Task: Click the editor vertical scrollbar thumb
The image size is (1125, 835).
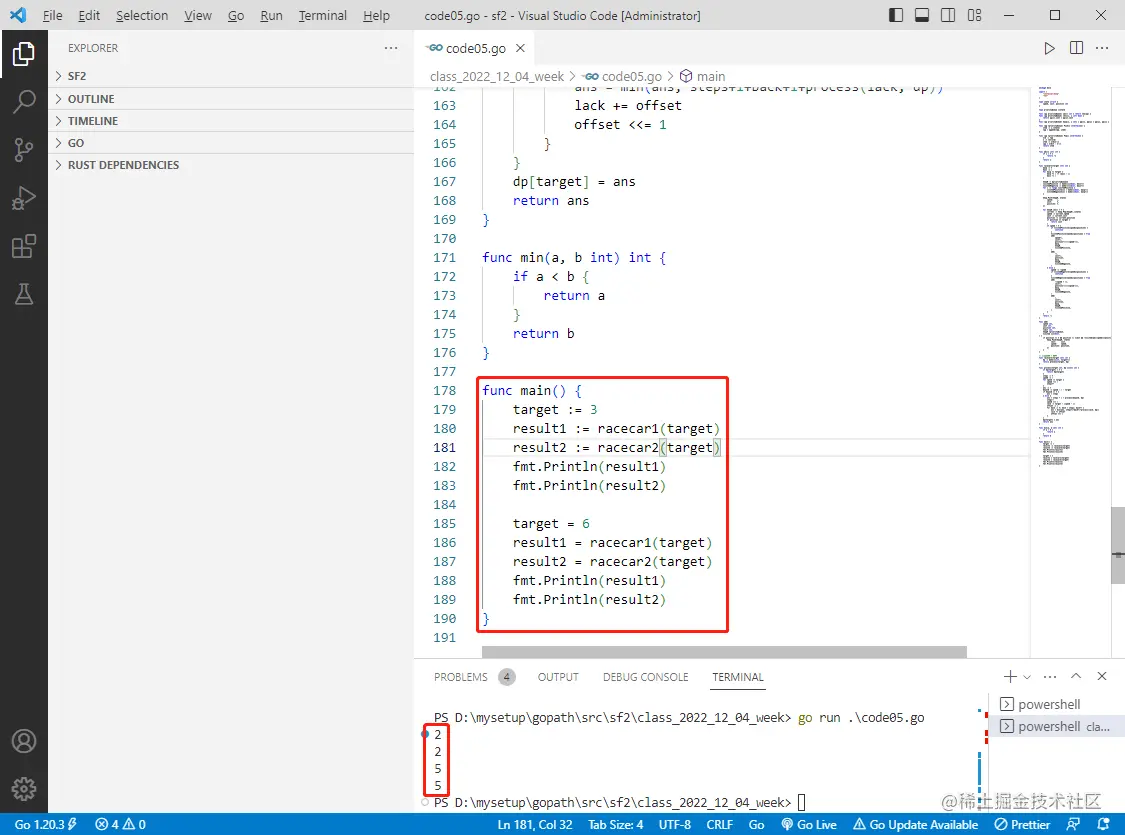Action: (x=1118, y=545)
